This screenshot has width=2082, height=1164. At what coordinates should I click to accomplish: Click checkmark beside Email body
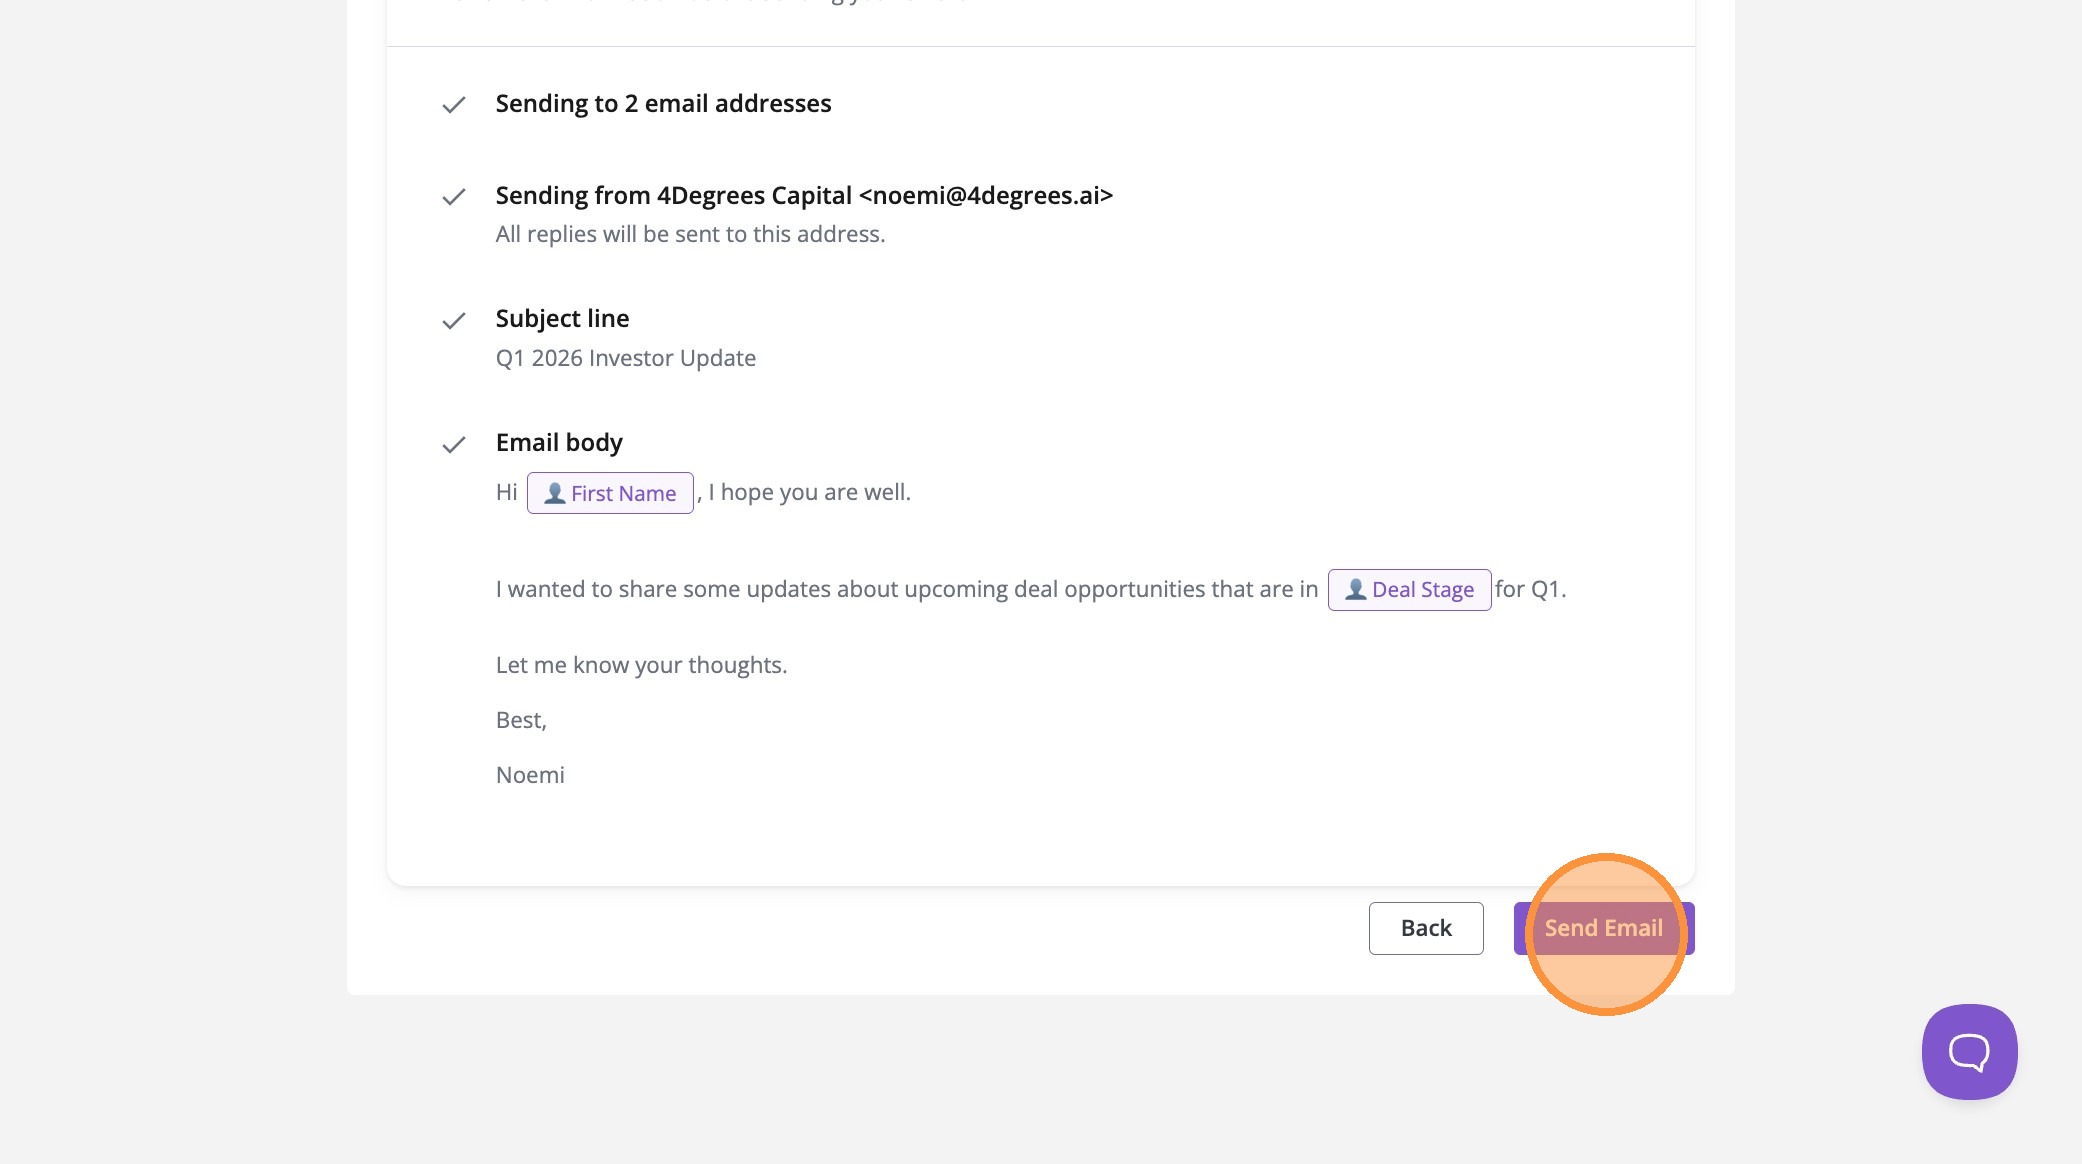(x=454, y=445)
